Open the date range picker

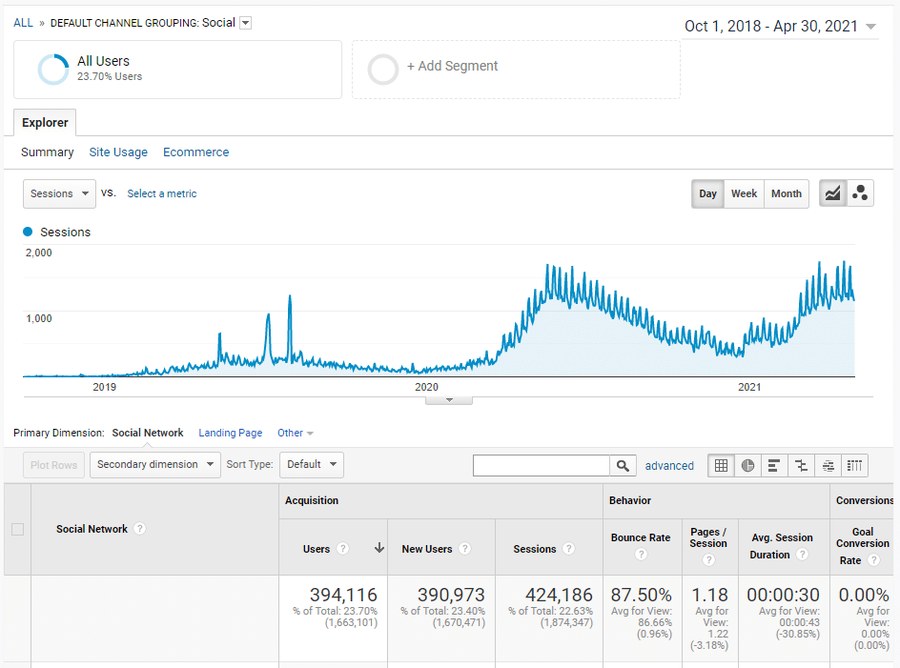(x=780, y=26)
